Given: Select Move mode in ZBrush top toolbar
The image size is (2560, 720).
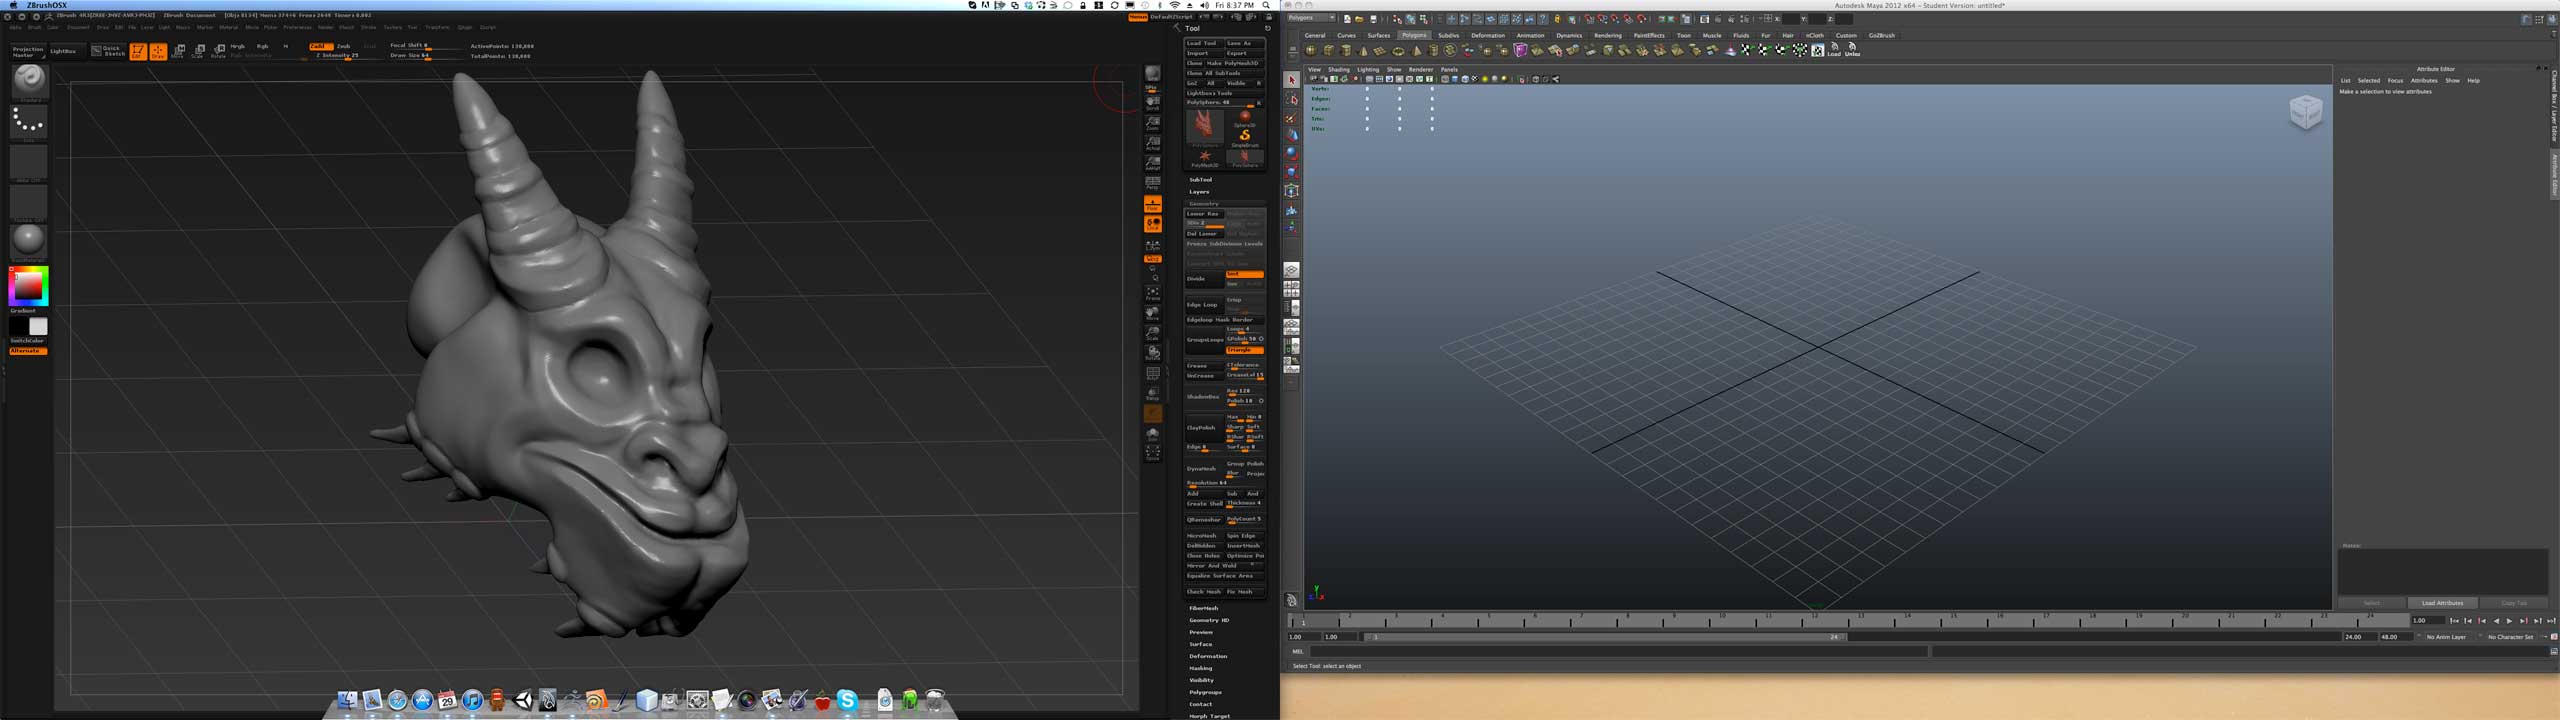Looking at the screenshot, I should (178, 51).
